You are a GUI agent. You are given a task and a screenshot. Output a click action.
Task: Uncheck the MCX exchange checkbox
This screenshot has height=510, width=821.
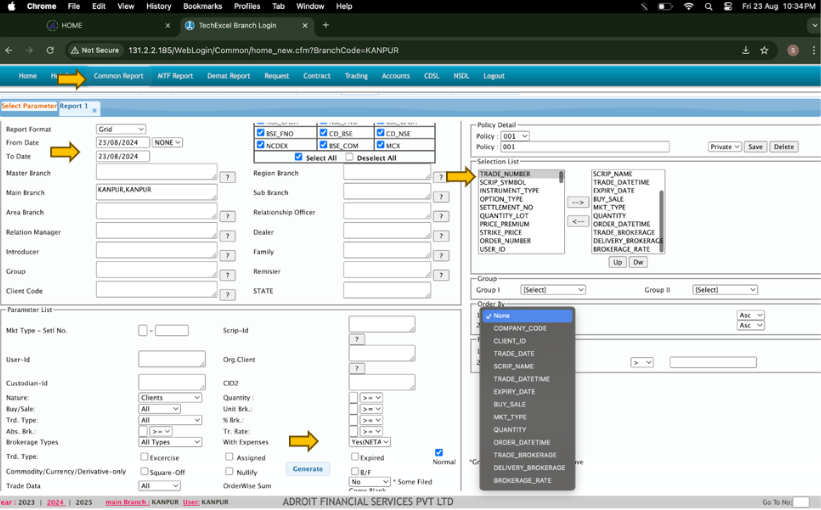point(381,145)
